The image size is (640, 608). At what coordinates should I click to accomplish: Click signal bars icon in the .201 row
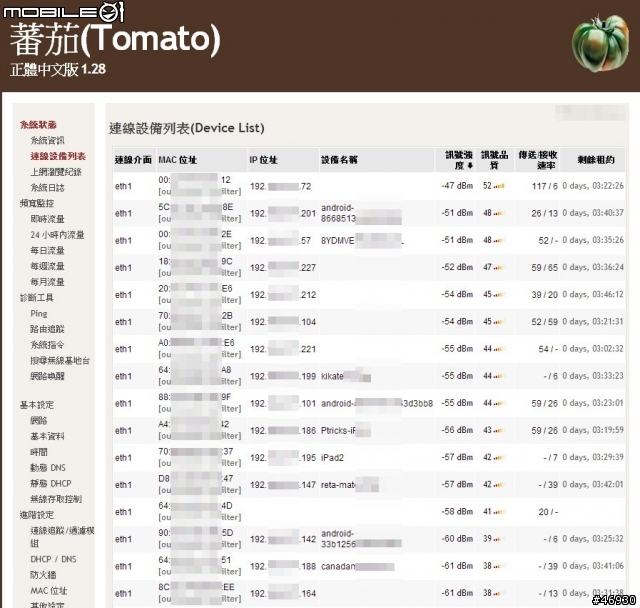[499, 213]
